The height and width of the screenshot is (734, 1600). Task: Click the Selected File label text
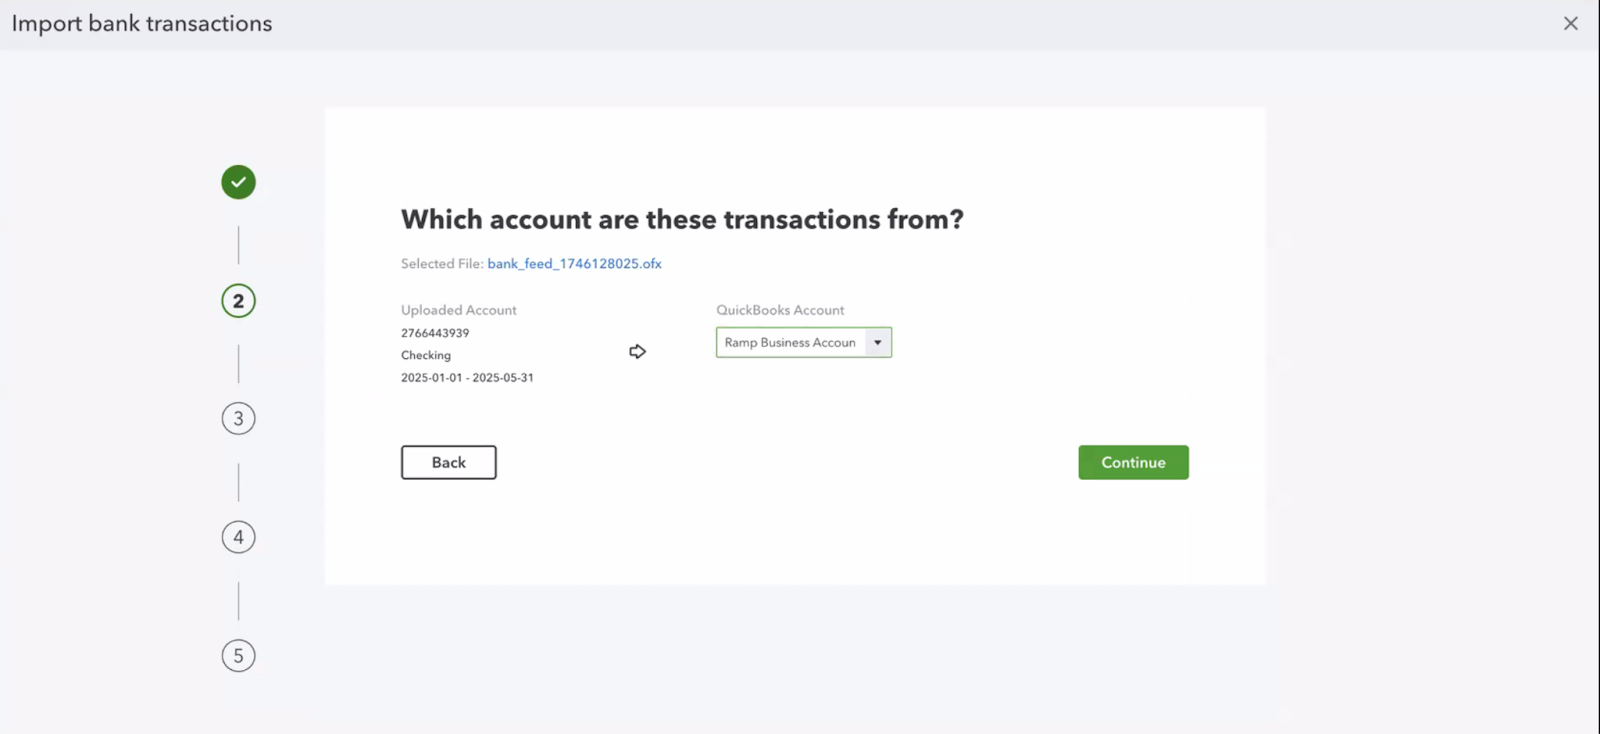[442, 264]
